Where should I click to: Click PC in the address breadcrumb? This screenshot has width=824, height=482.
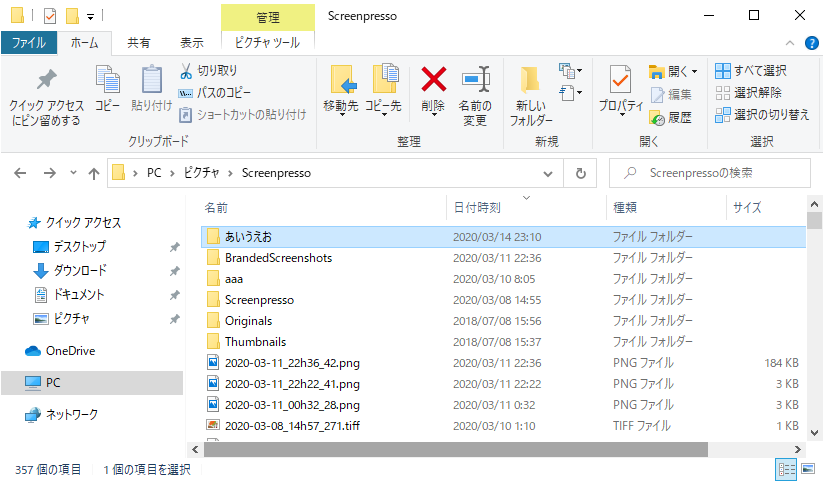(154, 173)
